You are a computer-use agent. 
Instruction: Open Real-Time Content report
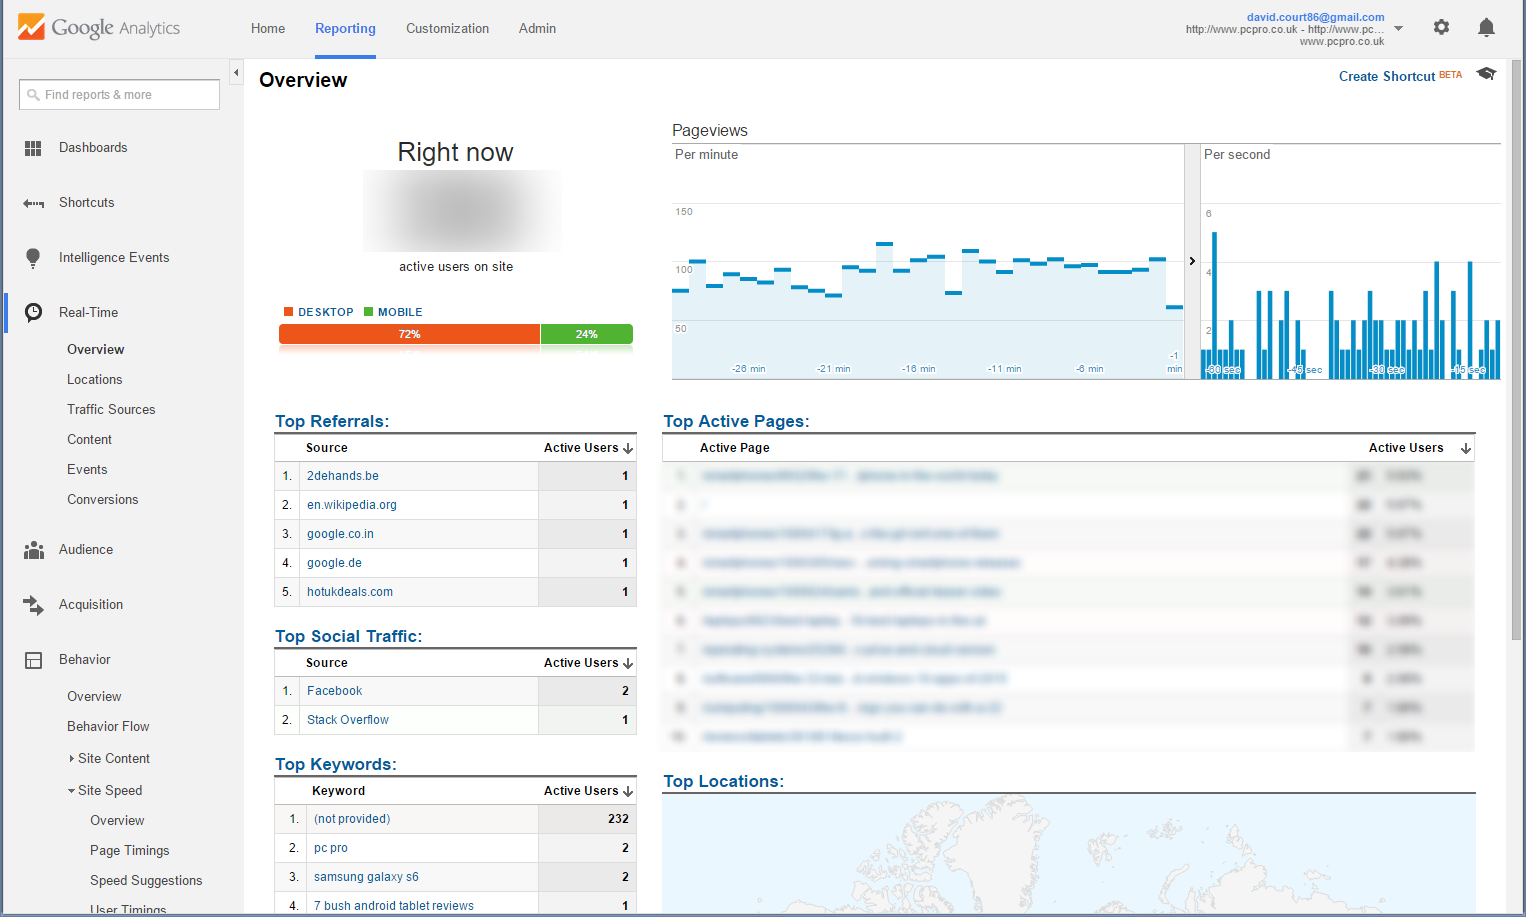coord(90,440)
